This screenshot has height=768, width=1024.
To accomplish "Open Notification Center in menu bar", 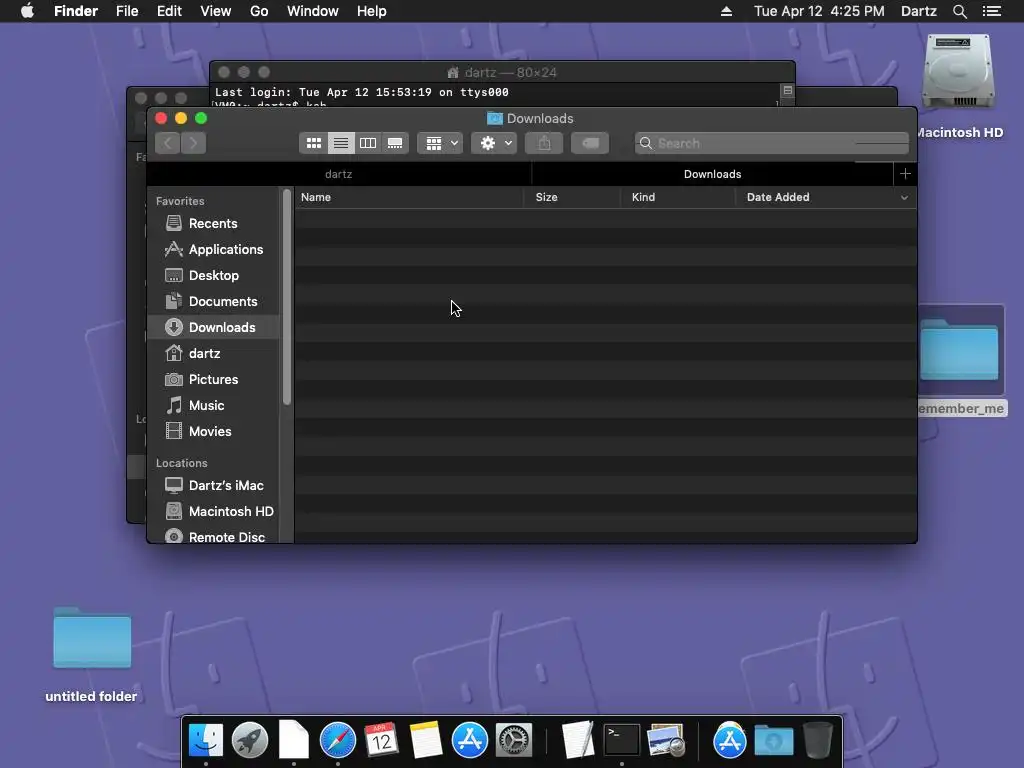I will coord(992,11).
